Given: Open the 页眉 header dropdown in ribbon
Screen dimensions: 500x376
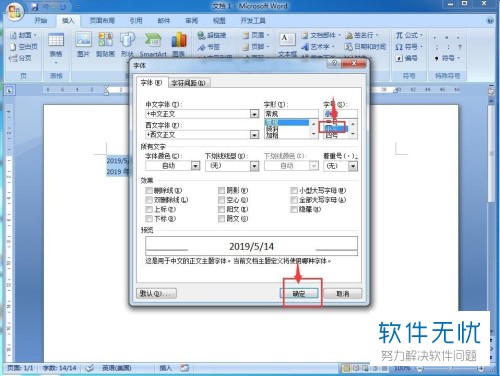Looking at the screenshot, I should [256, 35].
